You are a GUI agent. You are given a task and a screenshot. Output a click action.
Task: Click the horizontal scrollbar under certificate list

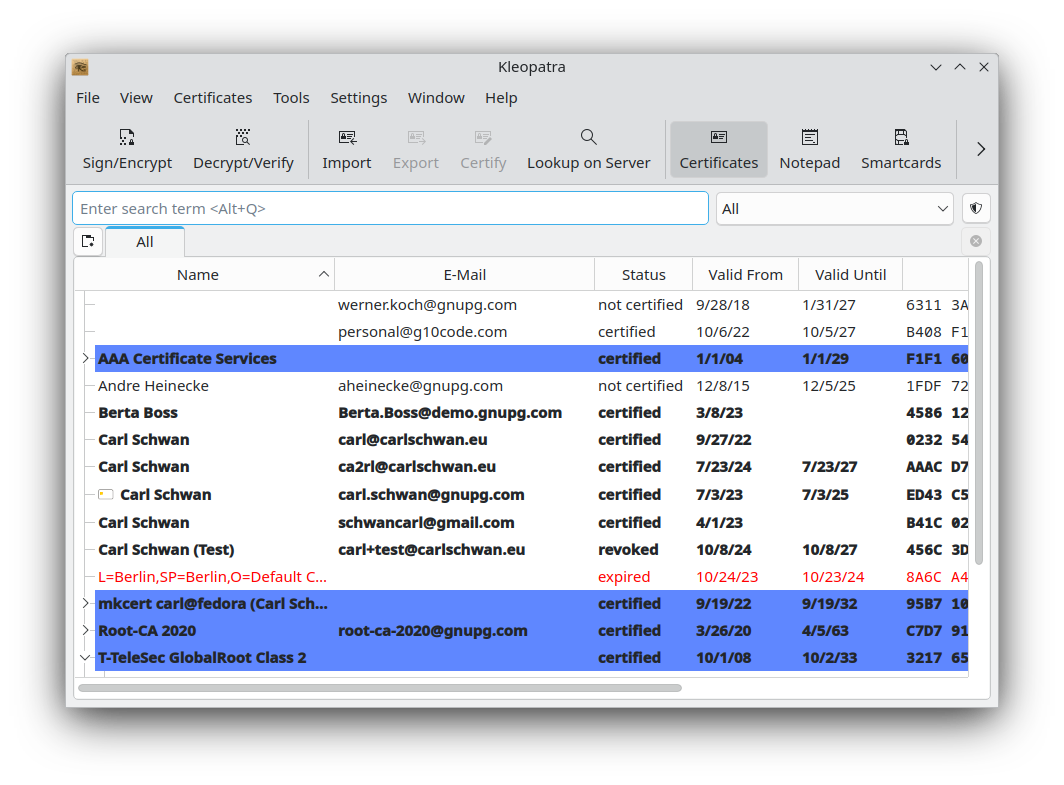click(380, 688)
